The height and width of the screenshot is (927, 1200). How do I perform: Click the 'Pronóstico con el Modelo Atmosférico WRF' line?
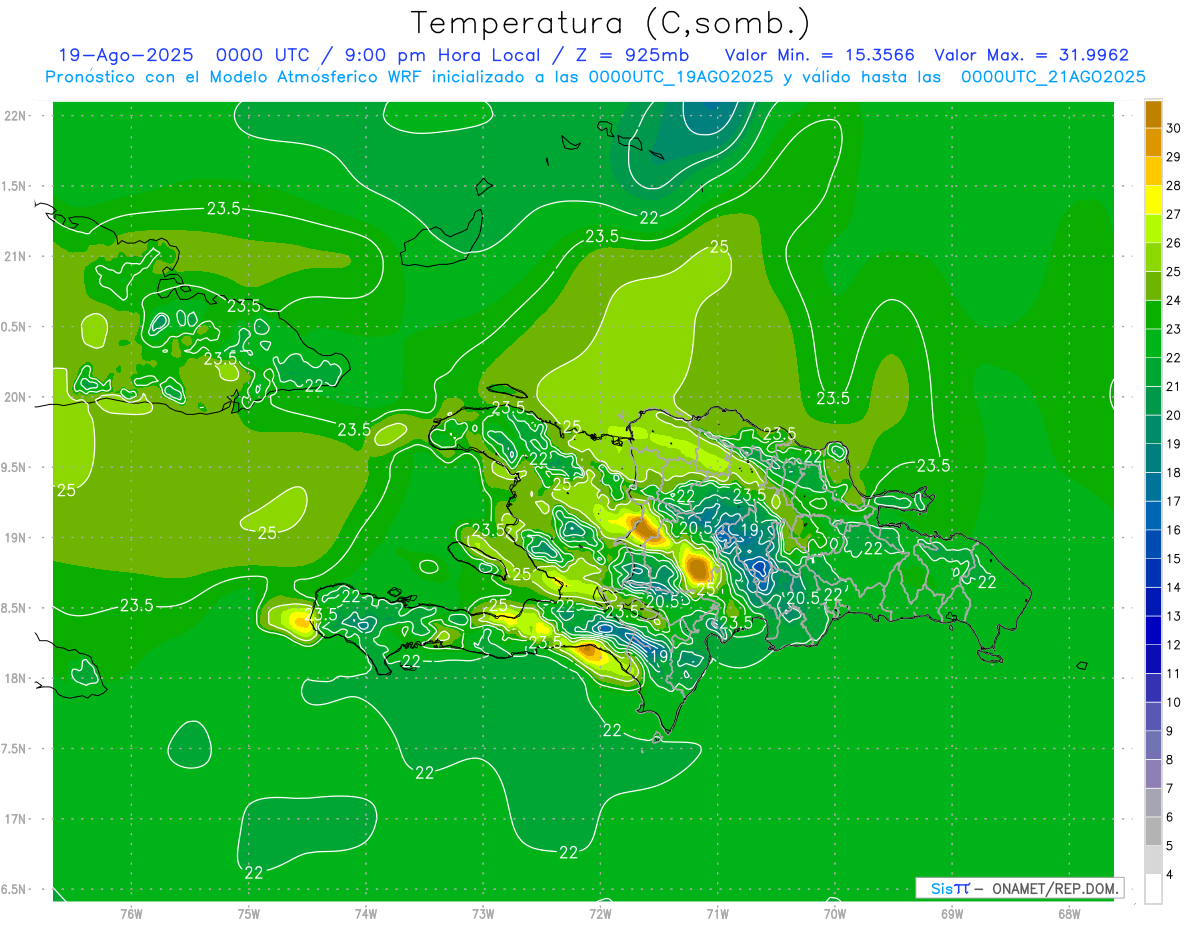coord(596,77)
